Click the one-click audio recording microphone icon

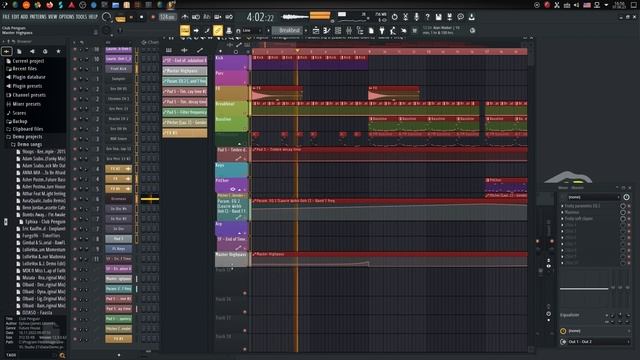(416, 17)
